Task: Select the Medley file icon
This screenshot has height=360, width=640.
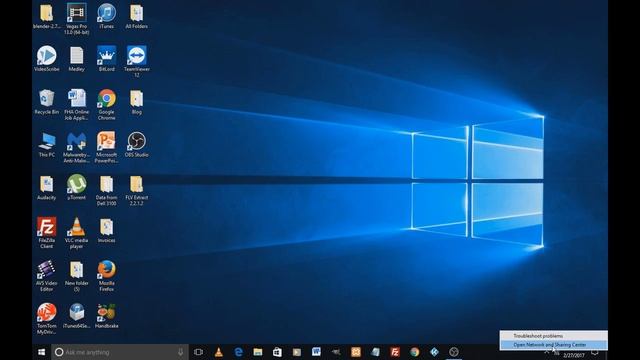Action: (x=77, y=59)
